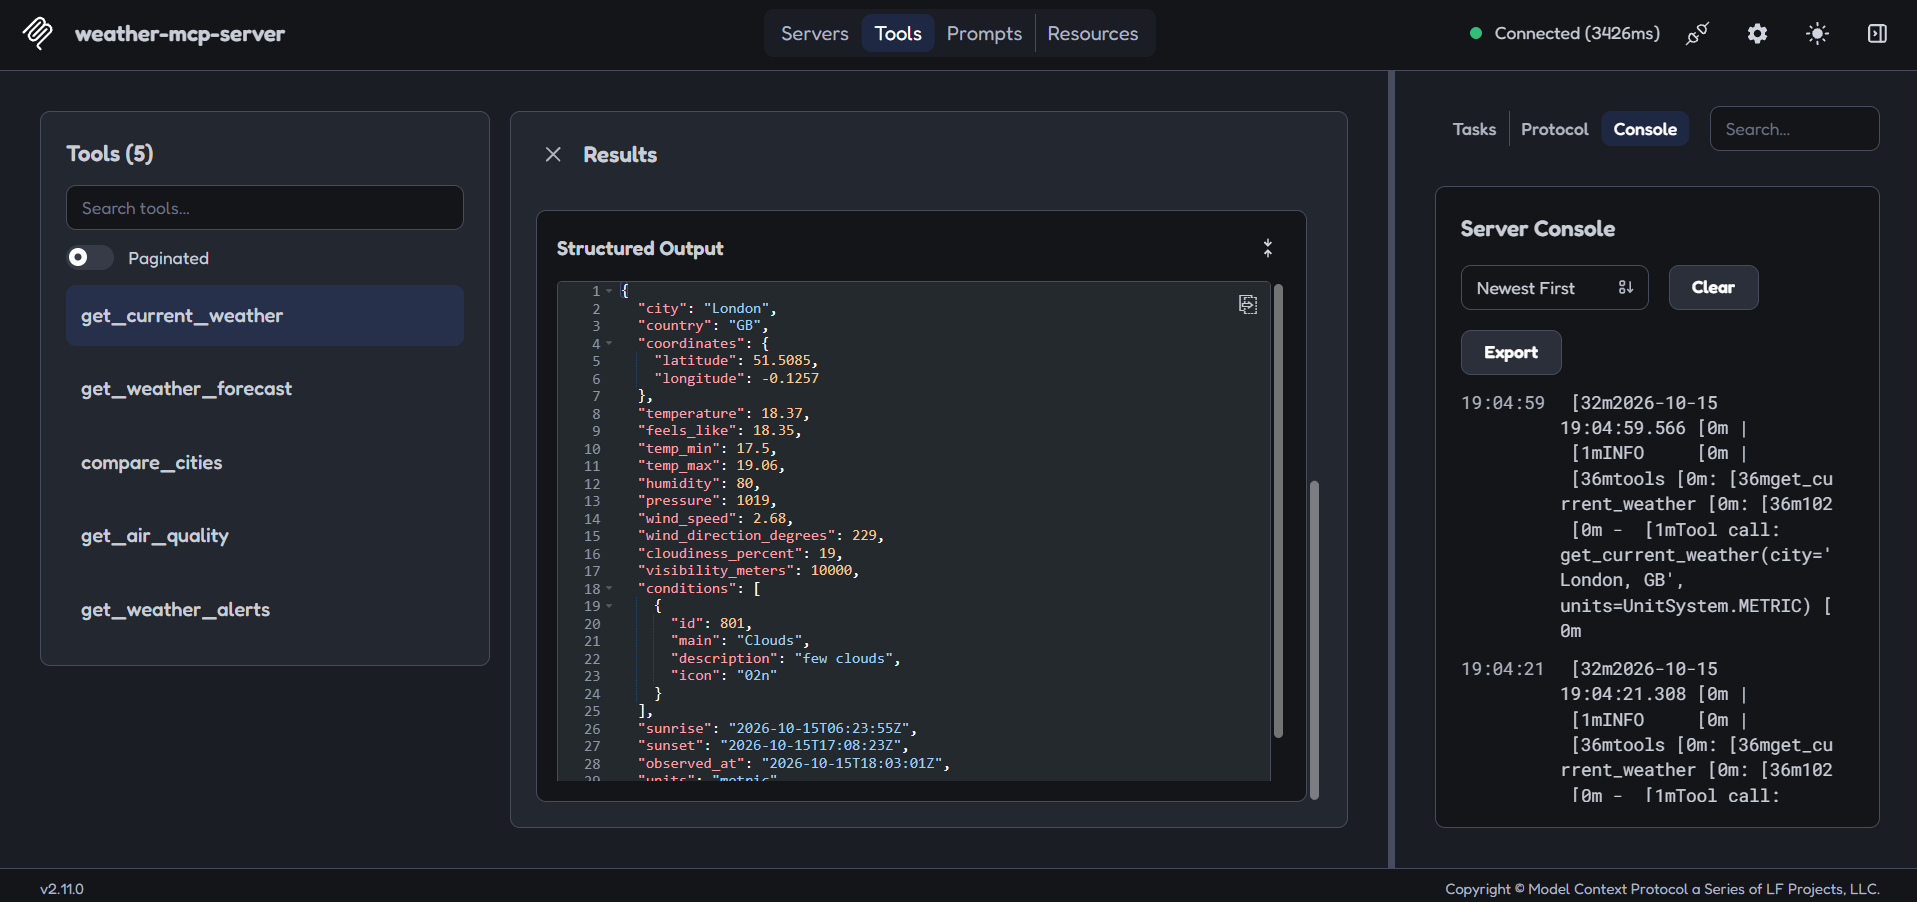Click the 19:04:21 log timestamp
1917x902 pixels.
click(1503, 669)
